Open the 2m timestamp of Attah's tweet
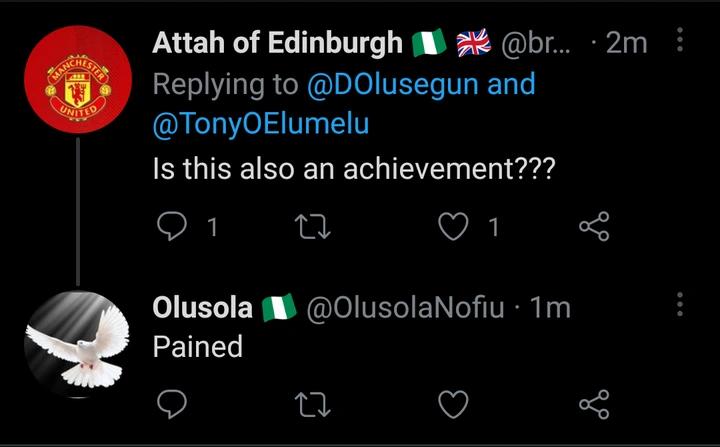 tap(628, 43)
